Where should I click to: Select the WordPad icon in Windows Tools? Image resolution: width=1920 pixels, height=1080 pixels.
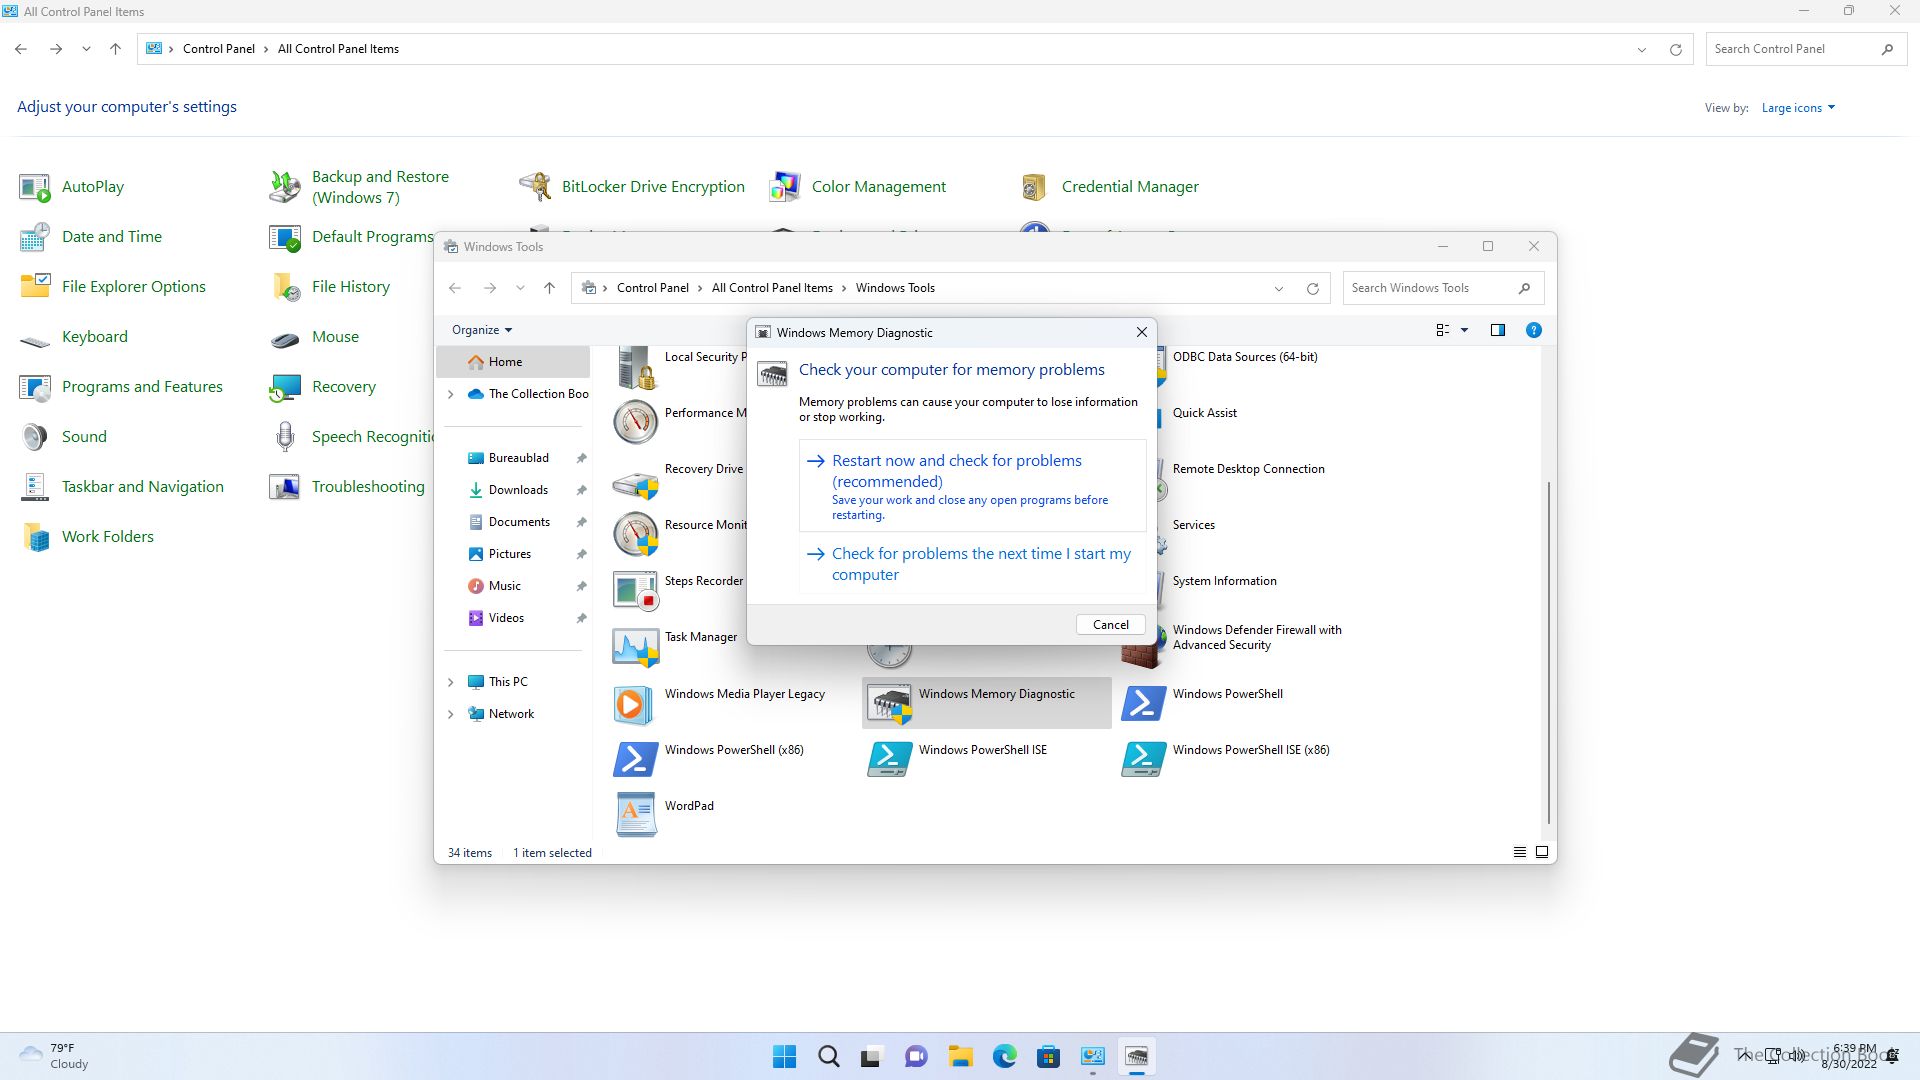[635, 815]
